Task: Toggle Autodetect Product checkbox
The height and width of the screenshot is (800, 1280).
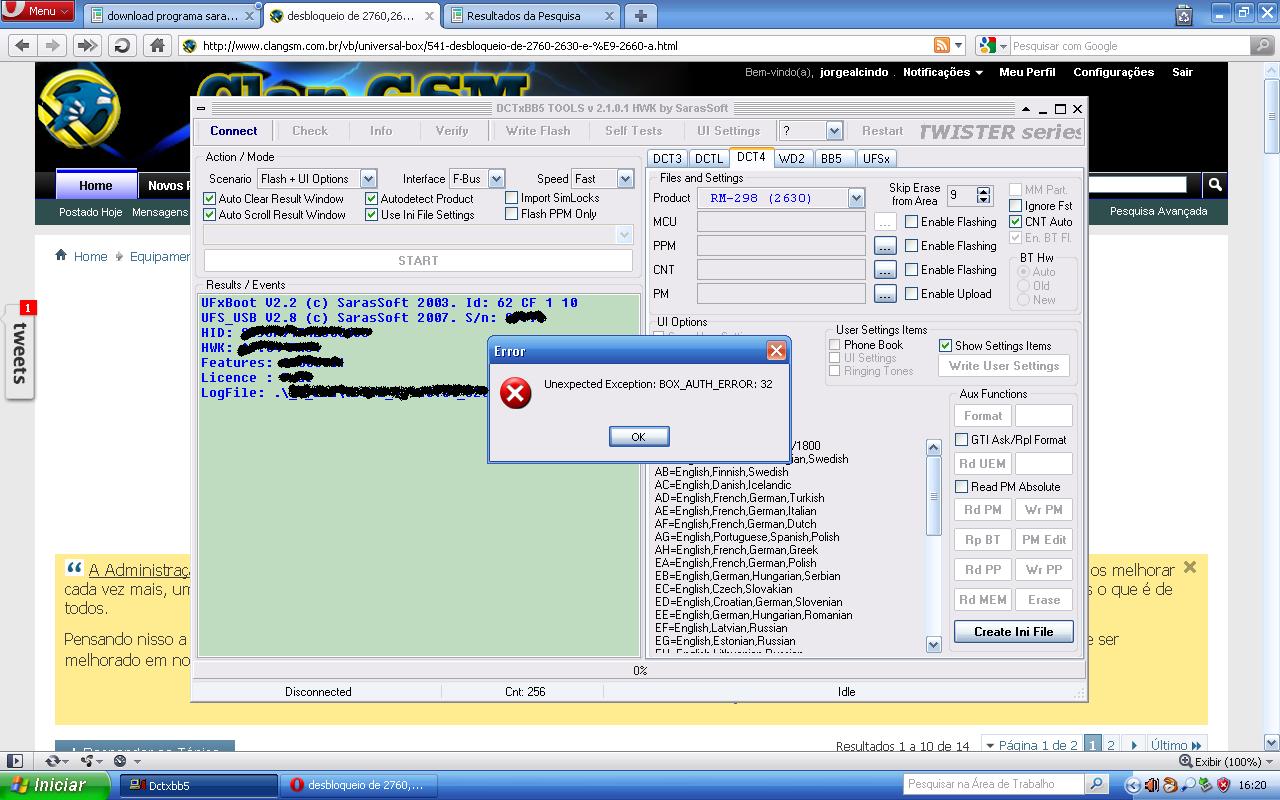Action: pyautogui.click(x=372, y=199)
